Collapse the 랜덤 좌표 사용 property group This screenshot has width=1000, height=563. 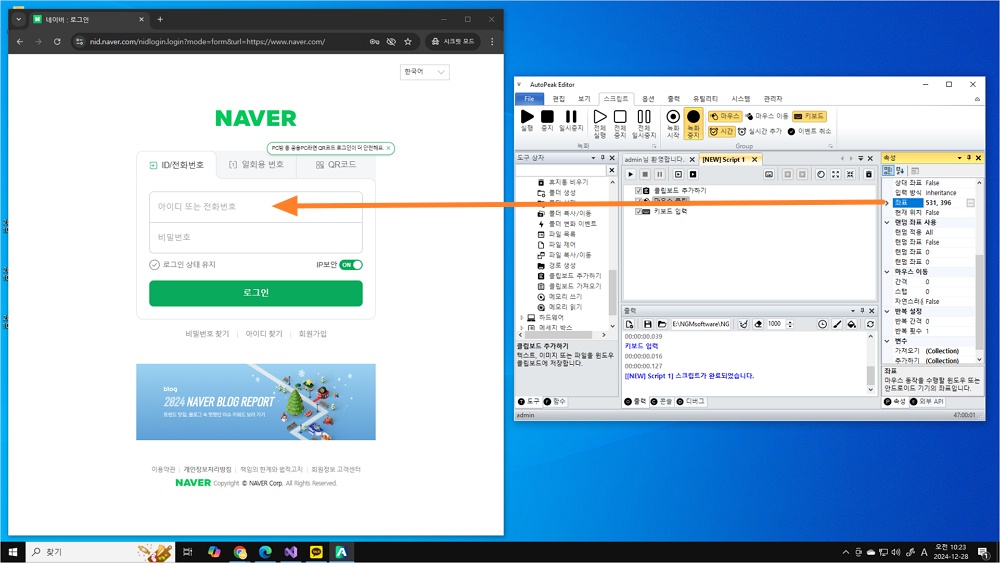pos(887,223)
